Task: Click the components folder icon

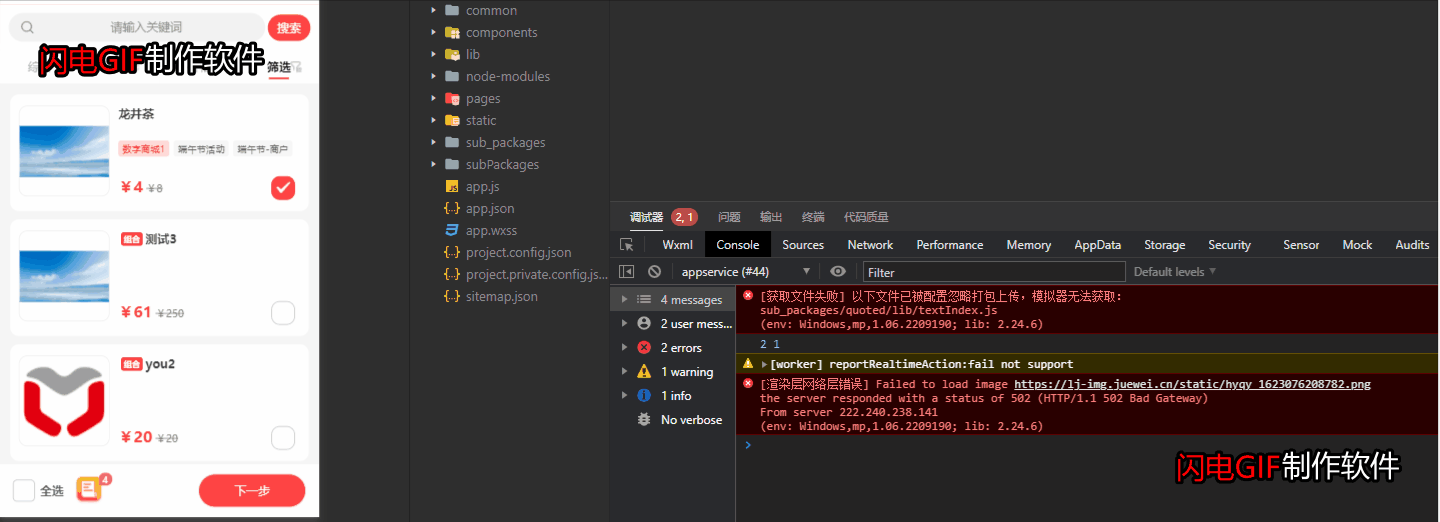Action: tap(452, 33)
